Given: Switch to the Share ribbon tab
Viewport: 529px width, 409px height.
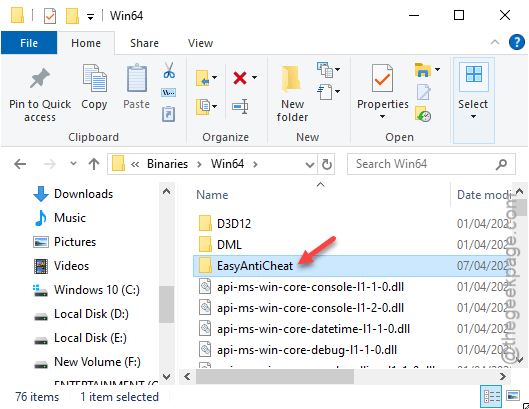Looking at the screenshot, I should [144, 43].
